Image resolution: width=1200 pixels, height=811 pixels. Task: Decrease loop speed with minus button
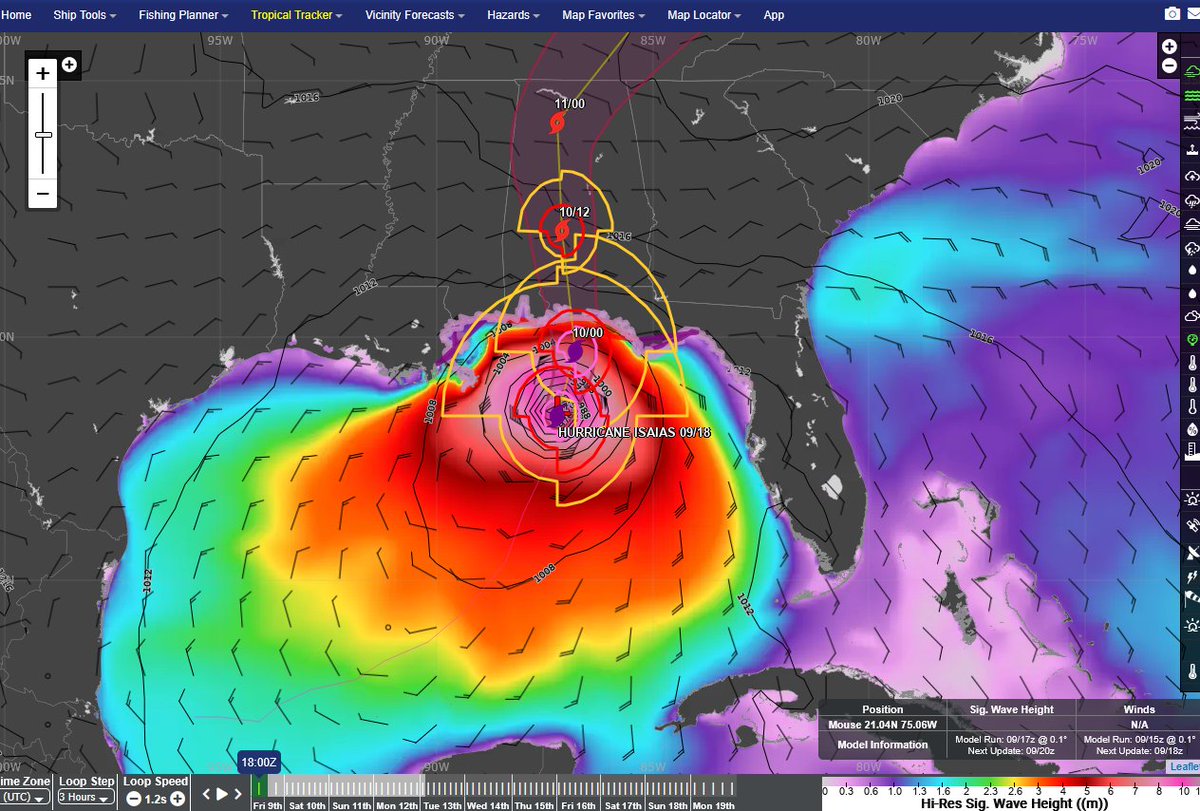[133, 797]
